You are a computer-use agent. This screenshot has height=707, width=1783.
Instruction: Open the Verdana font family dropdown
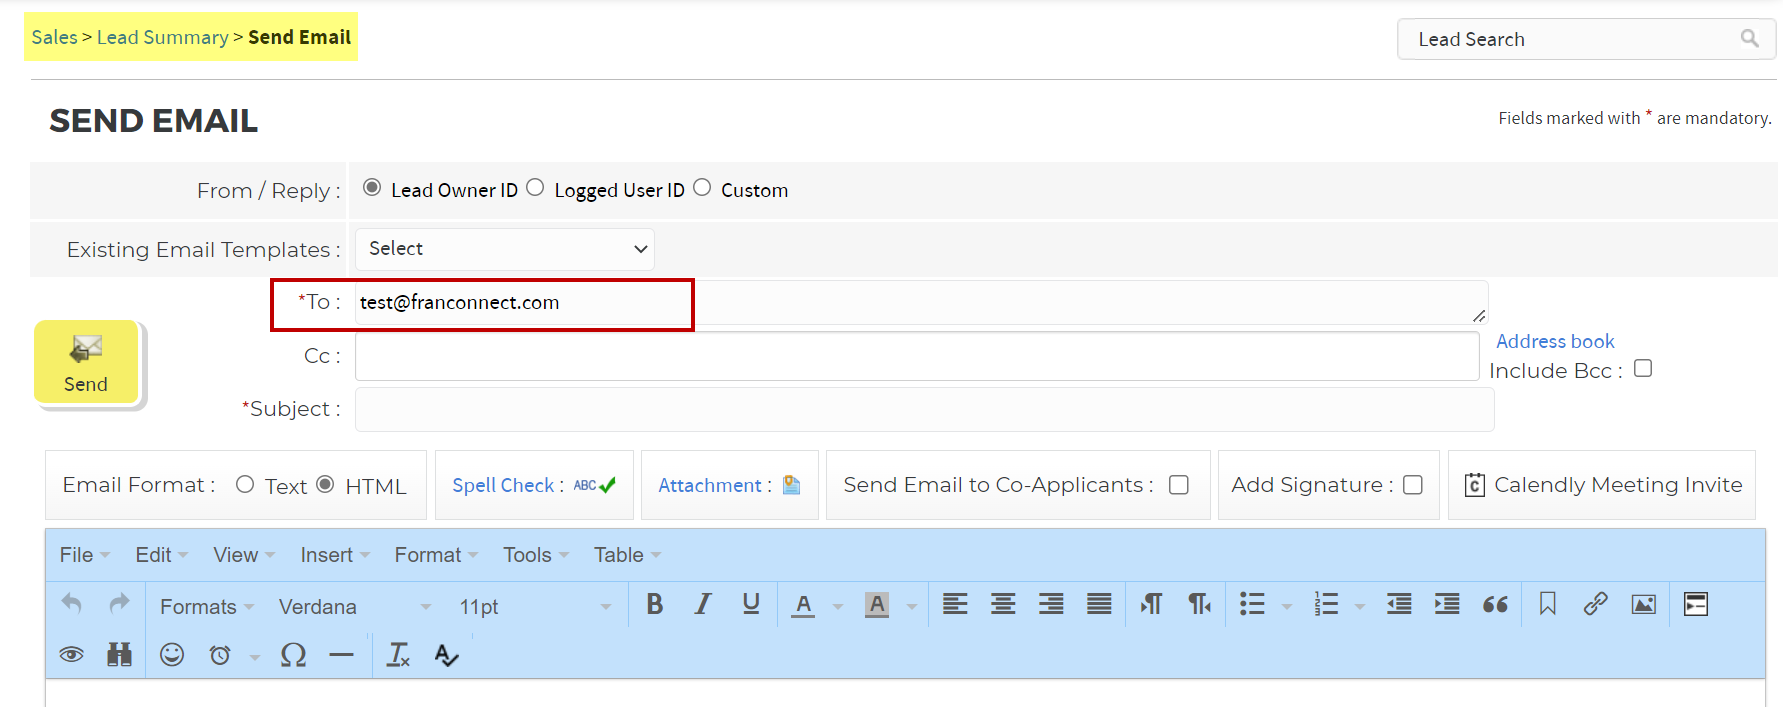(x=355, y=606)
